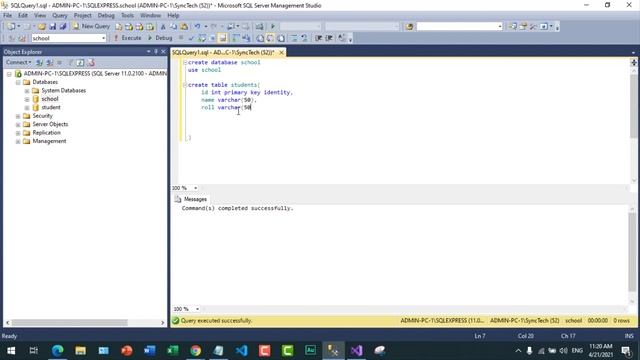Expand the Security folder

pyautogui.click(x=18, y=116)
